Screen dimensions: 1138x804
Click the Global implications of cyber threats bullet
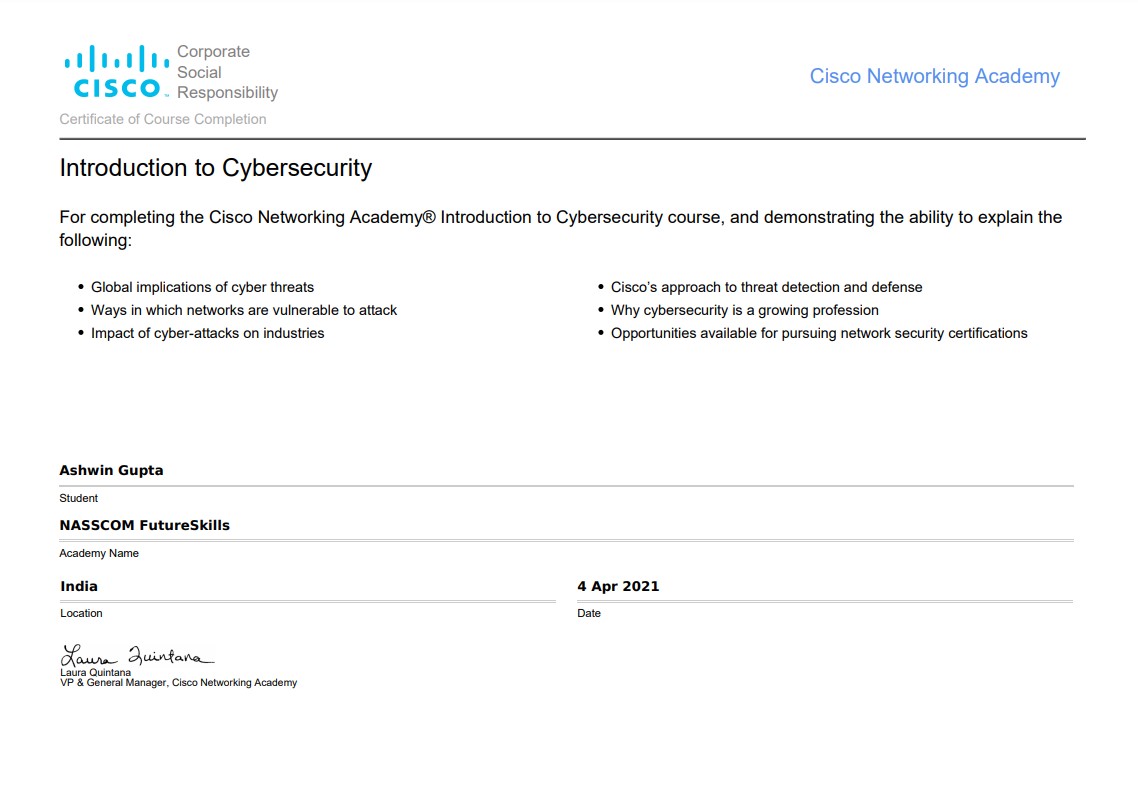tap(202, 287)
